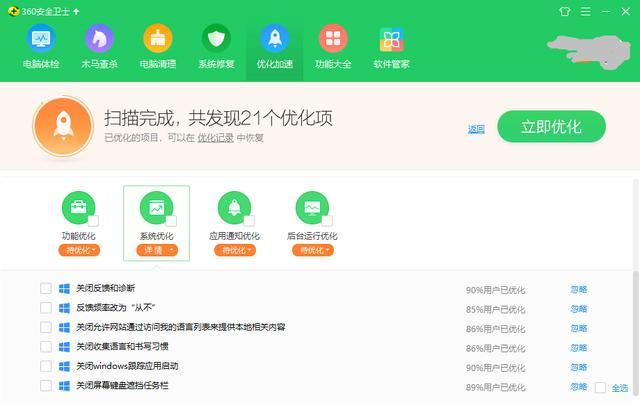Screen dimensions: 640x403
Task: Click 忽略 for 关闭允许网站 language list item
Action: point(579,328)
